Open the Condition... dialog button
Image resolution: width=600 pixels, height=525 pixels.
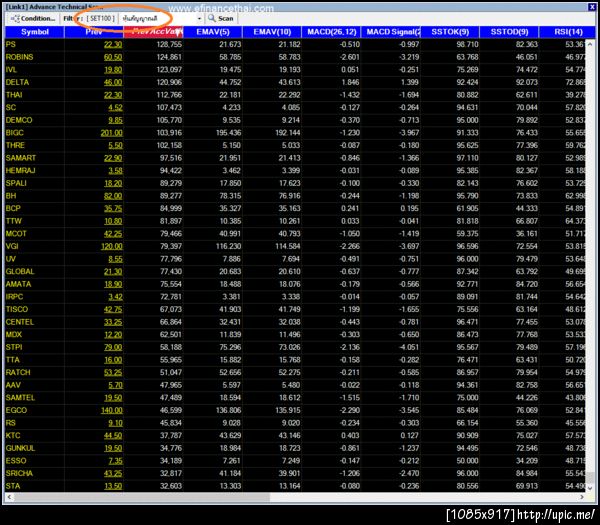(x=33, y=18)
